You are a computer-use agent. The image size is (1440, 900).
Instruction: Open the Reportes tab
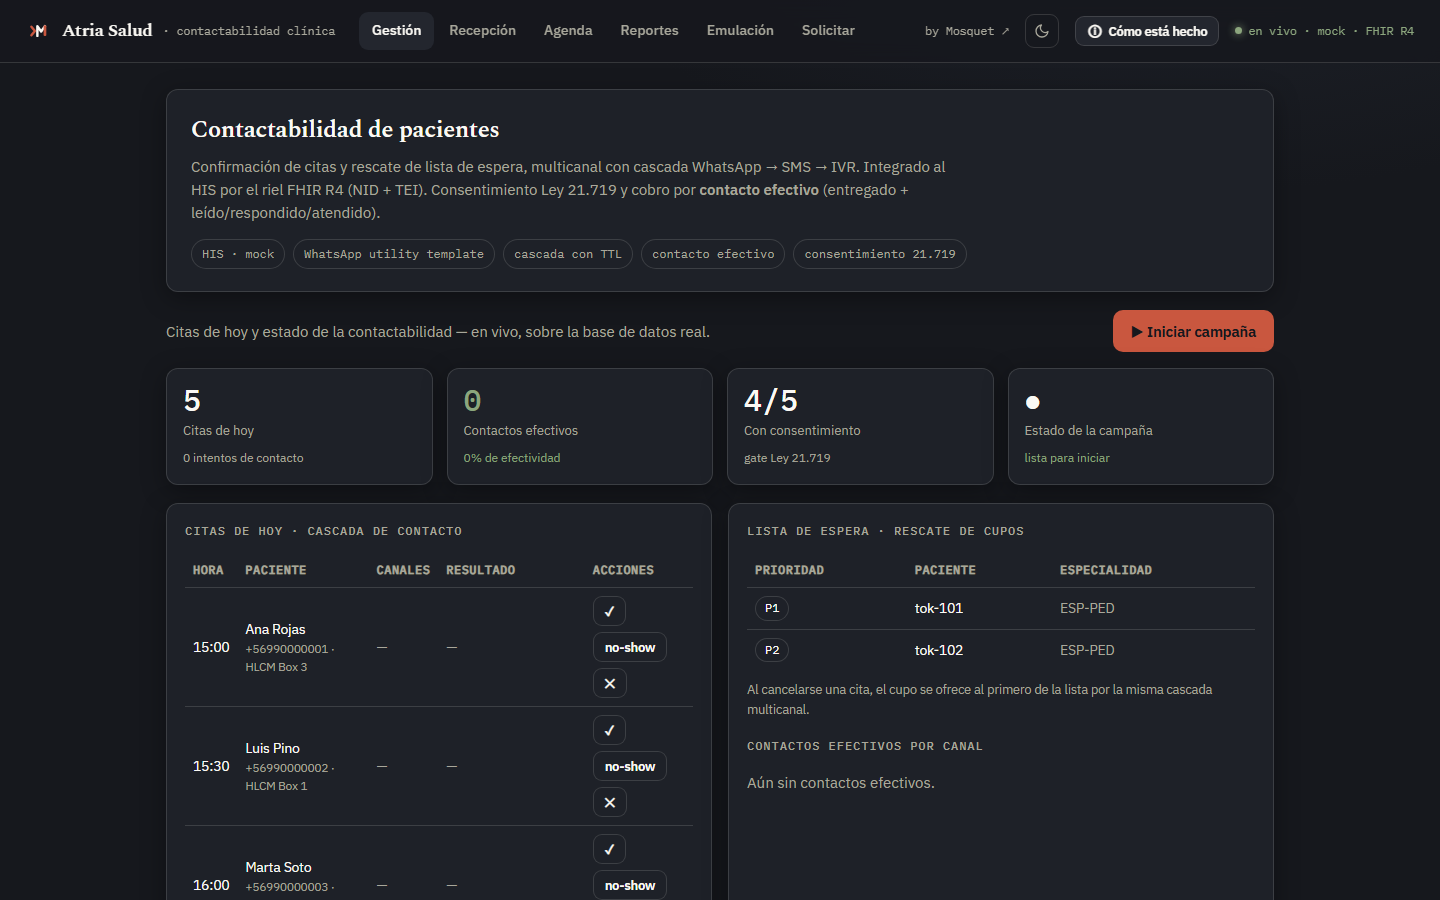[649, 31]
